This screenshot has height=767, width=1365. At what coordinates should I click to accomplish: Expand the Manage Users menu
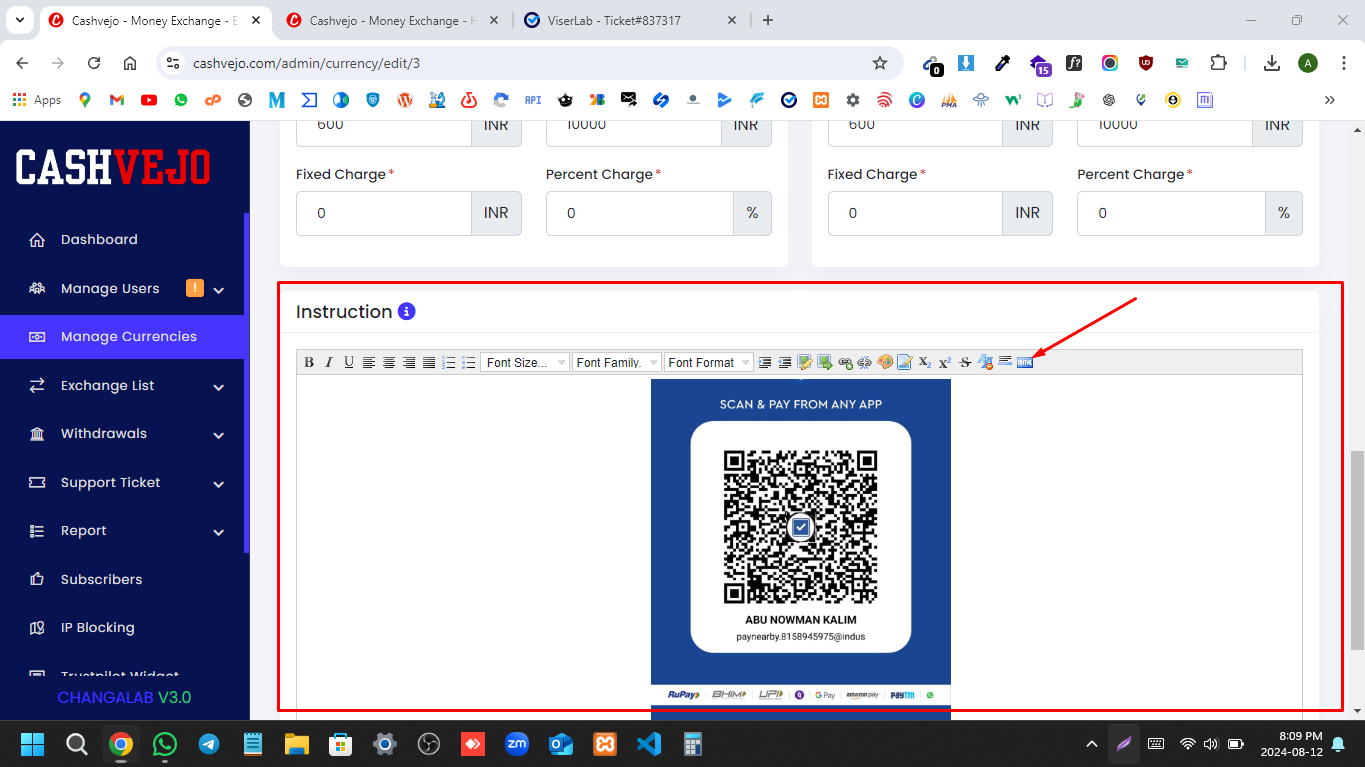pyautogui.click(x=122, y=288)
